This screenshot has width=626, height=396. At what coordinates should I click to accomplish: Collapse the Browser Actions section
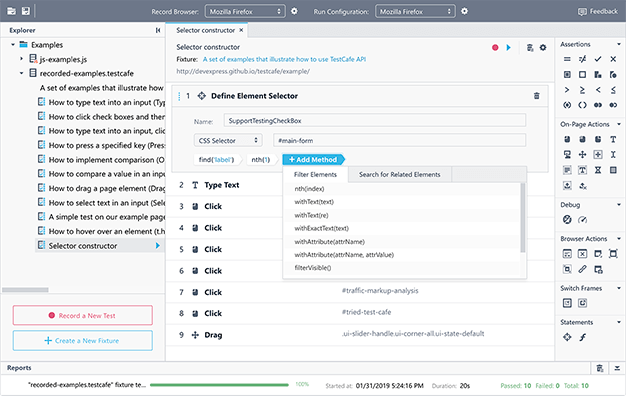pos(619,239)
